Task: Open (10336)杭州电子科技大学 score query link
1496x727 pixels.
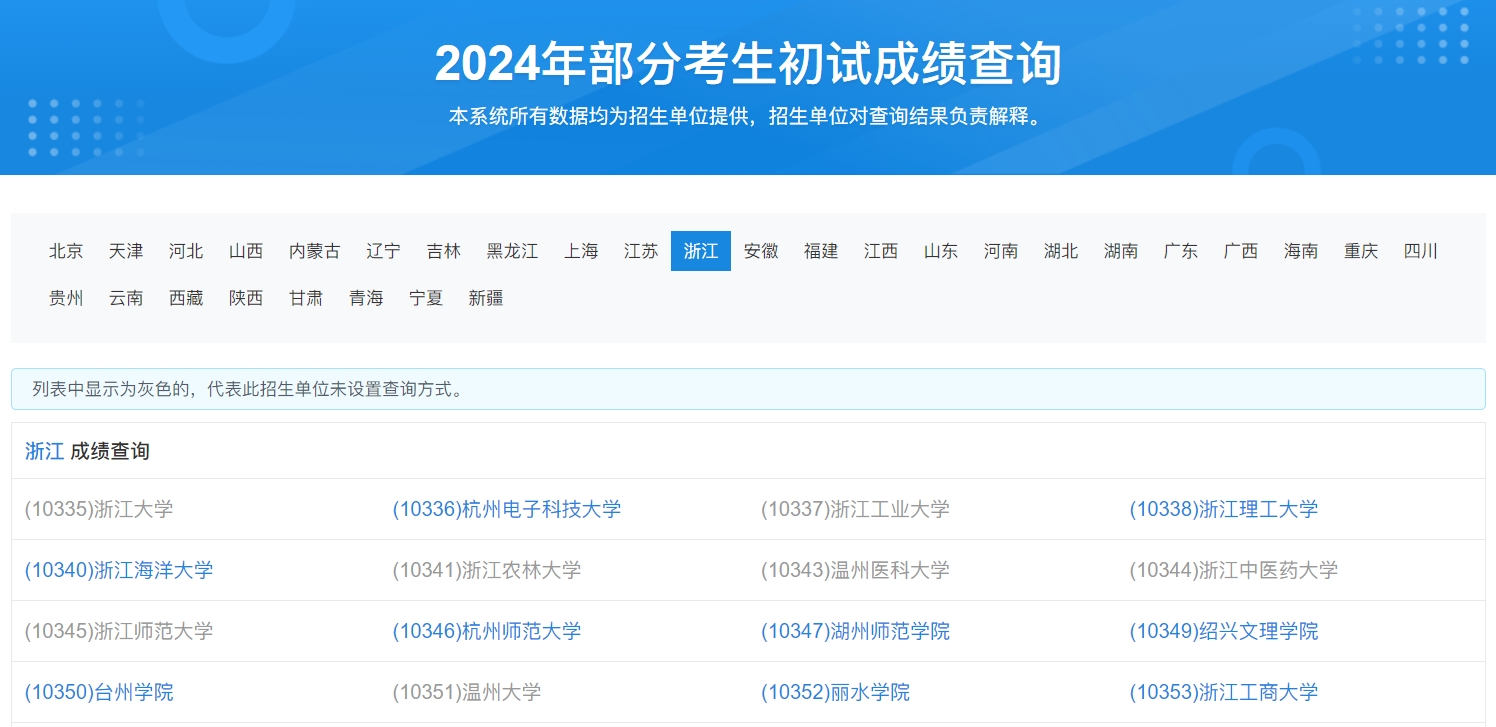Action: (x=507, y=509)
